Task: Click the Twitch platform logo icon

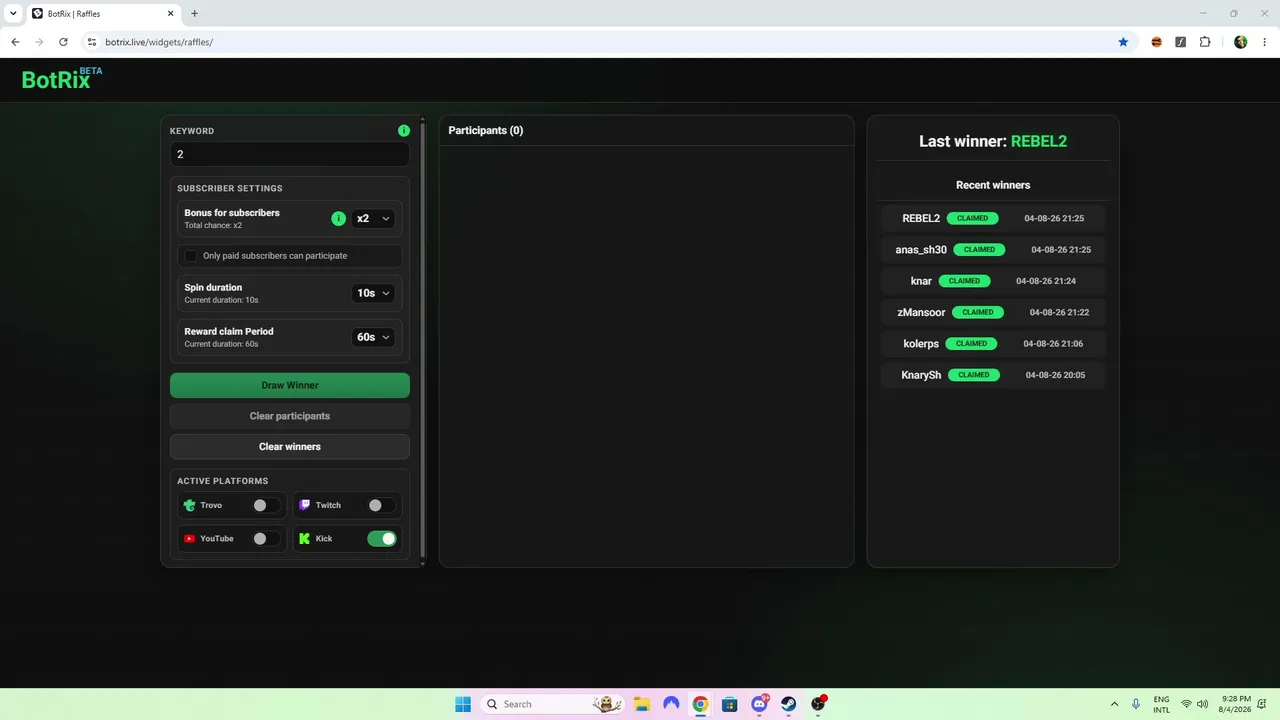Action: (x=305, y=505)
